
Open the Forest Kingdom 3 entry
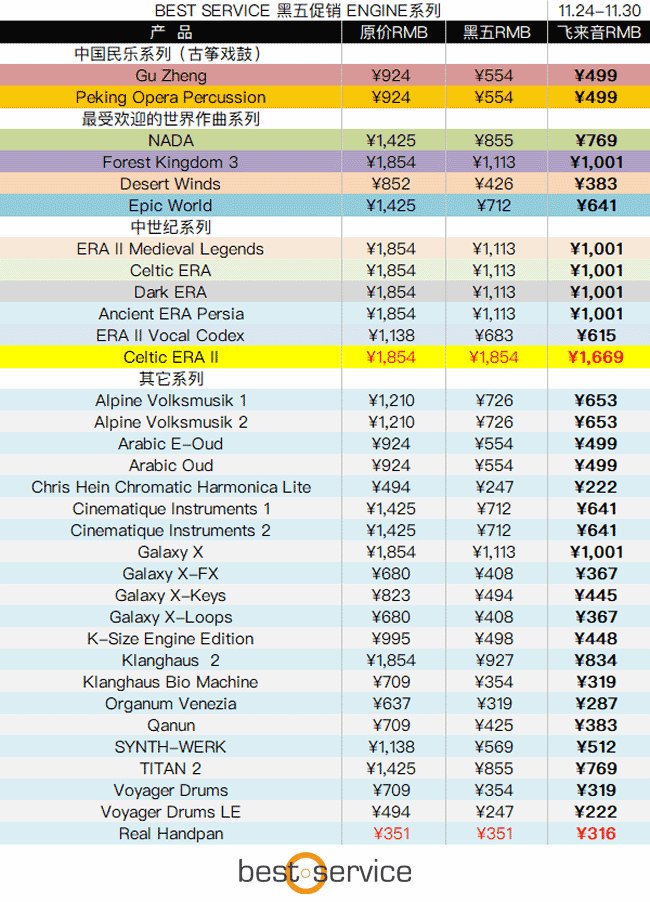(171, 163)
